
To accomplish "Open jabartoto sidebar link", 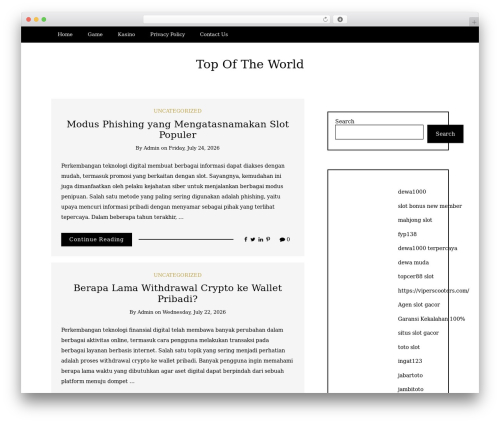I will 410,375.
